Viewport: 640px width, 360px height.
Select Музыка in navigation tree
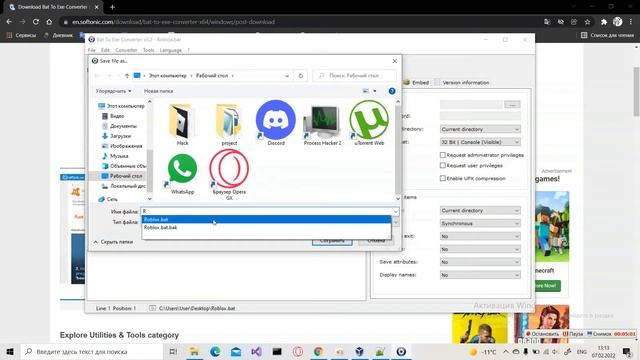pos(119,156)
